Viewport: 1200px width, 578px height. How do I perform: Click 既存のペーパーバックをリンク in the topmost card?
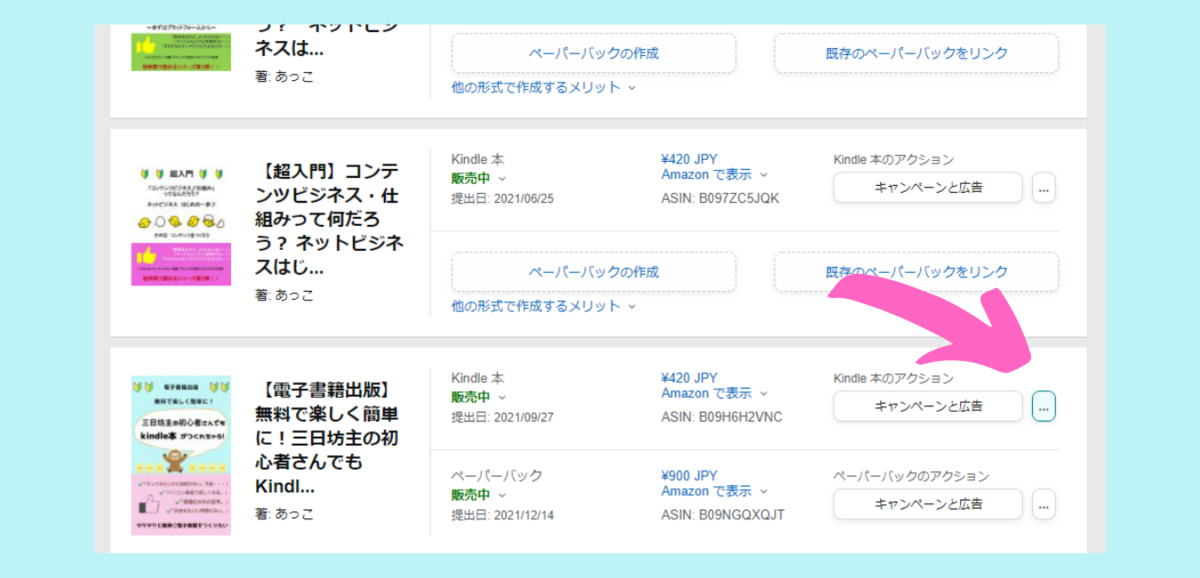(x=916, y=53)
